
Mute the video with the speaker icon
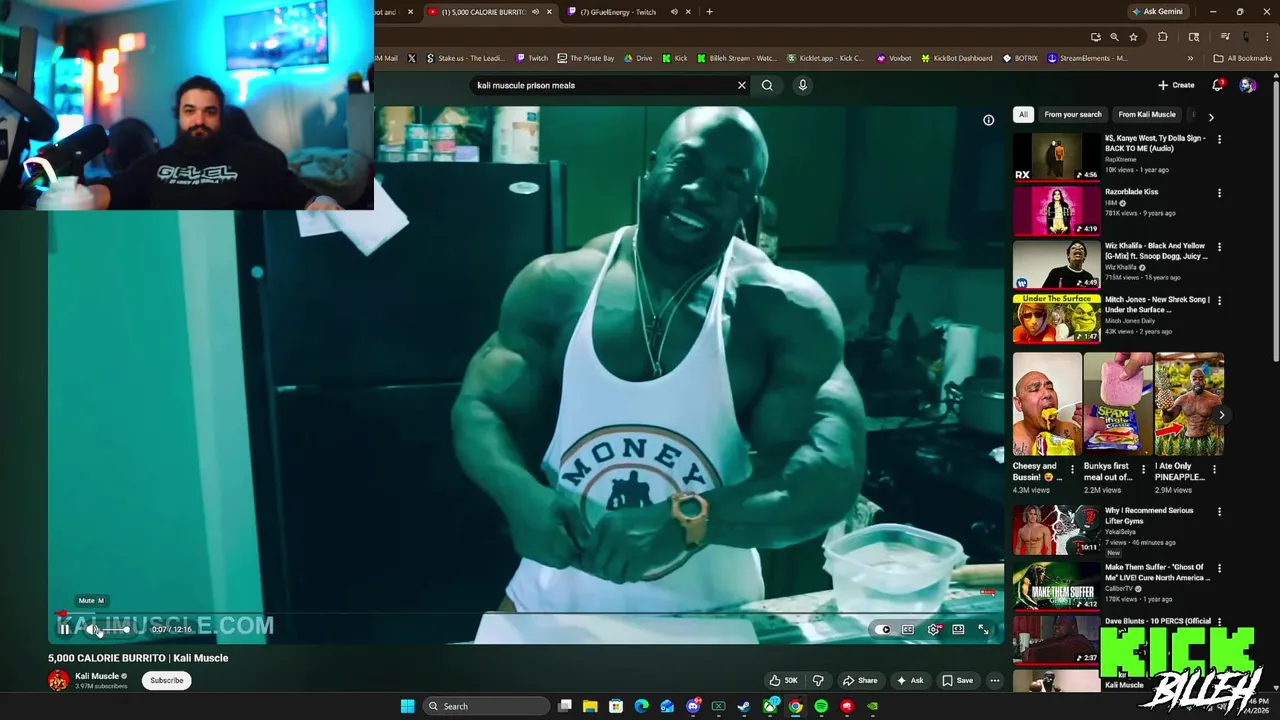pos(92,629)
